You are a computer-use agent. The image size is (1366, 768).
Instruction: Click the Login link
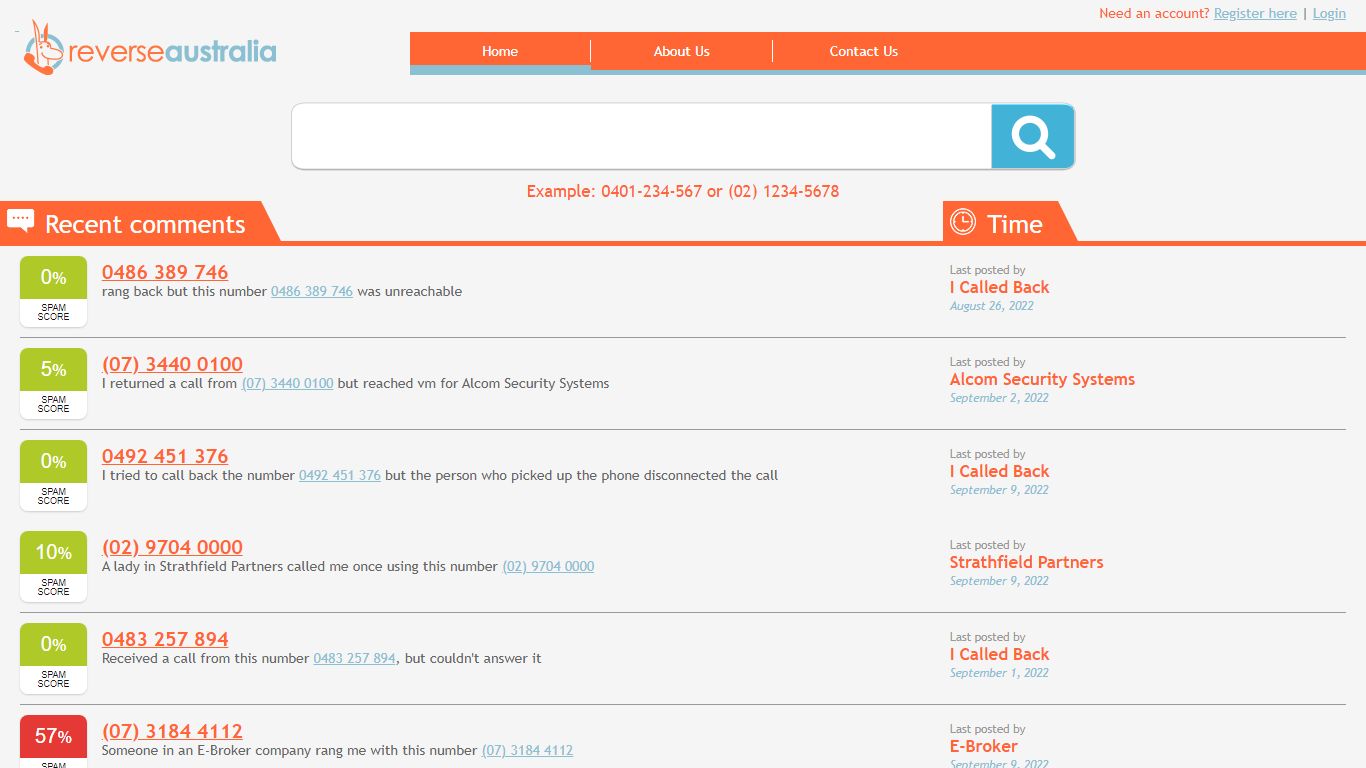1329,13
